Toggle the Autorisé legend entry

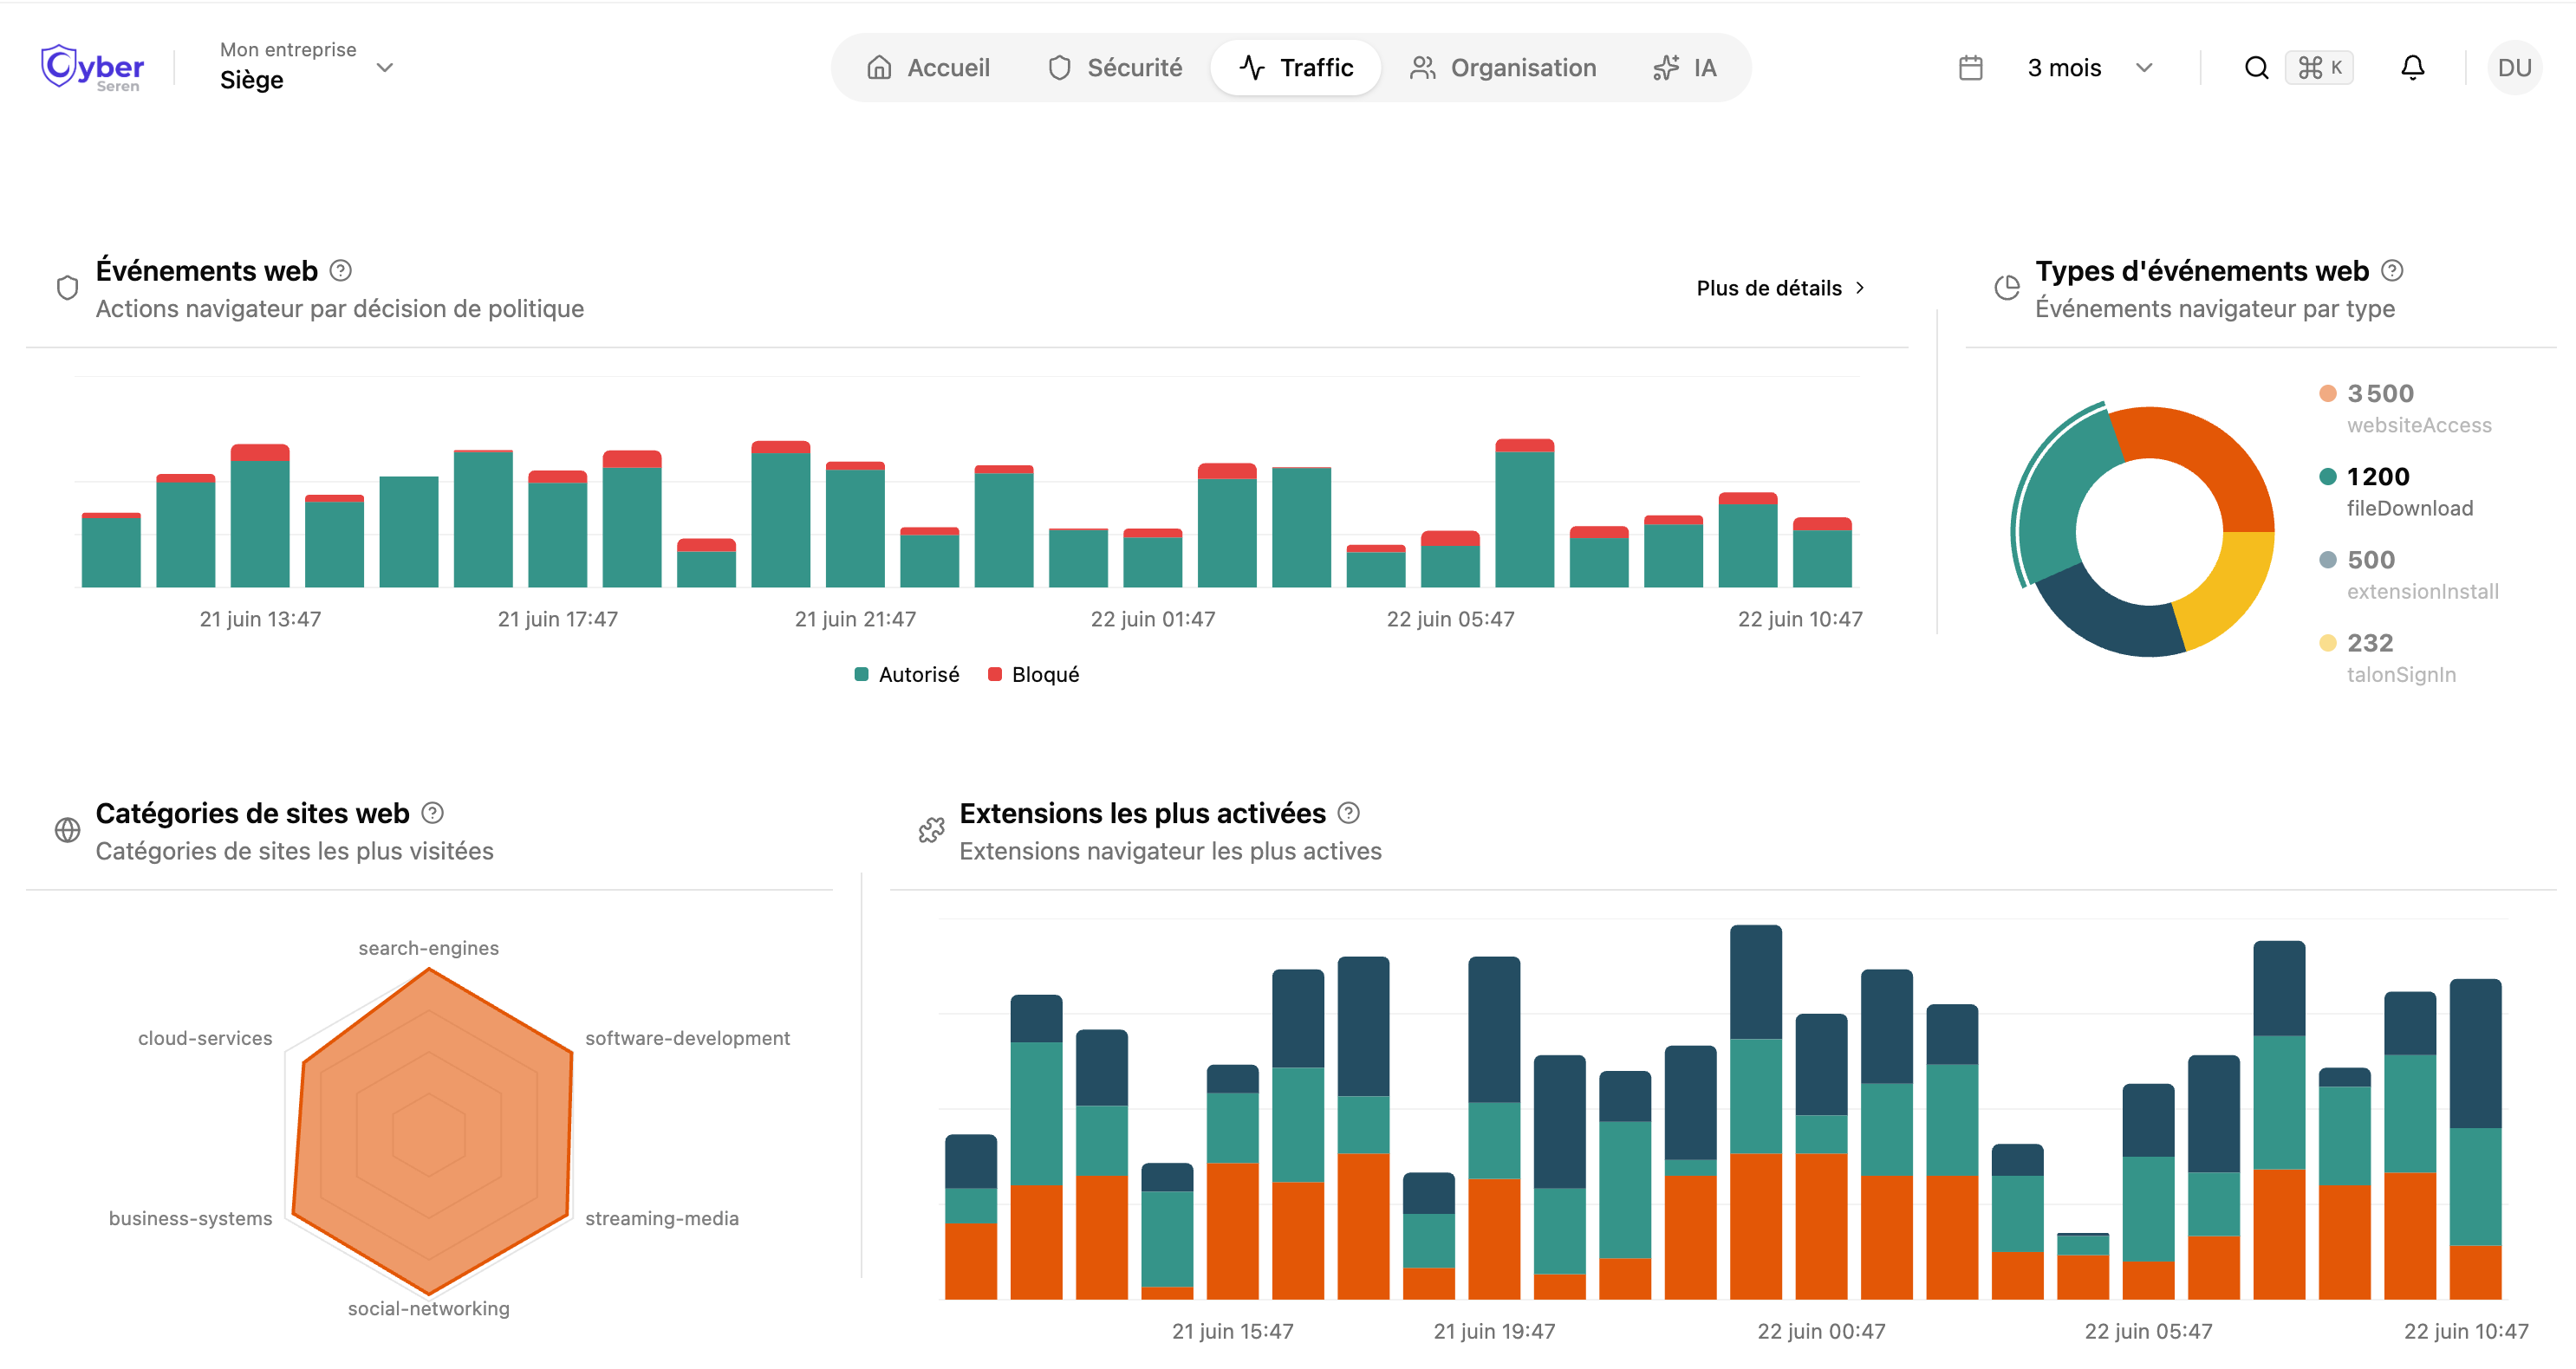906,674
